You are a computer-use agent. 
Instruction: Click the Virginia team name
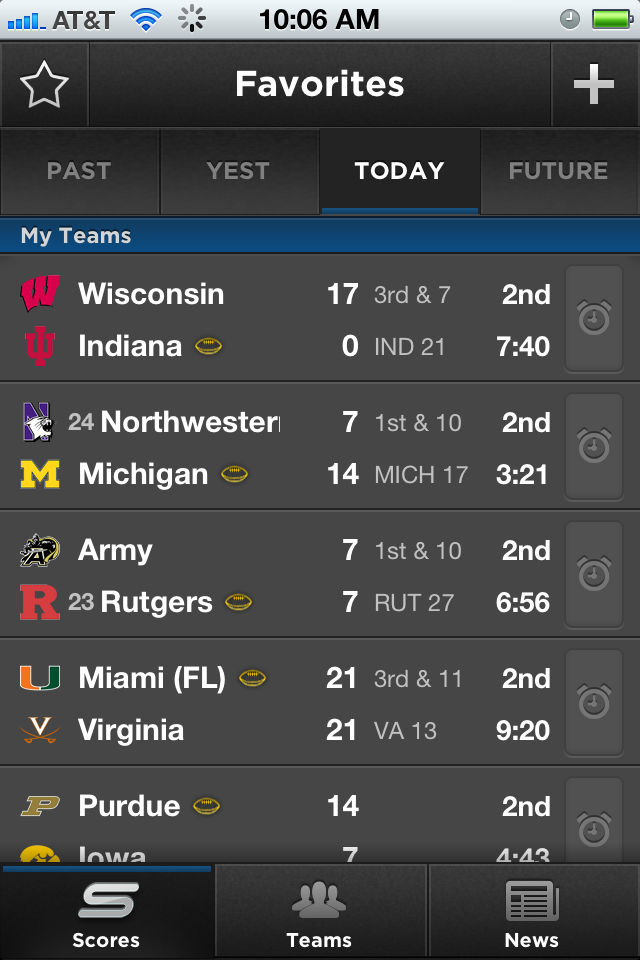tap(131, 730)
